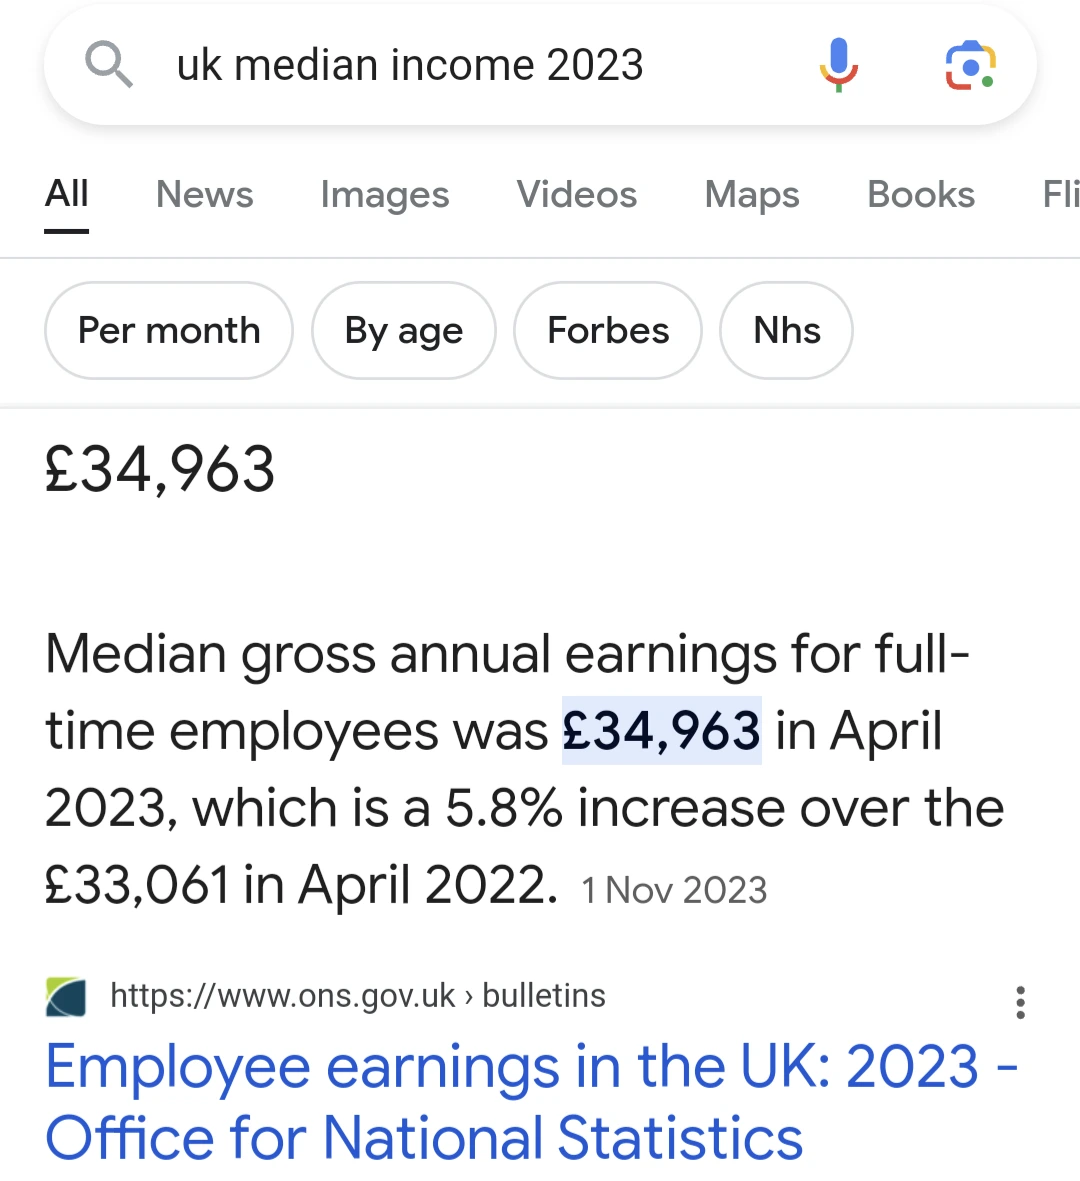This screenshot has height=1181, width=1080.
Task: Start voice search with microphone icon
Action: pos(839,65)
